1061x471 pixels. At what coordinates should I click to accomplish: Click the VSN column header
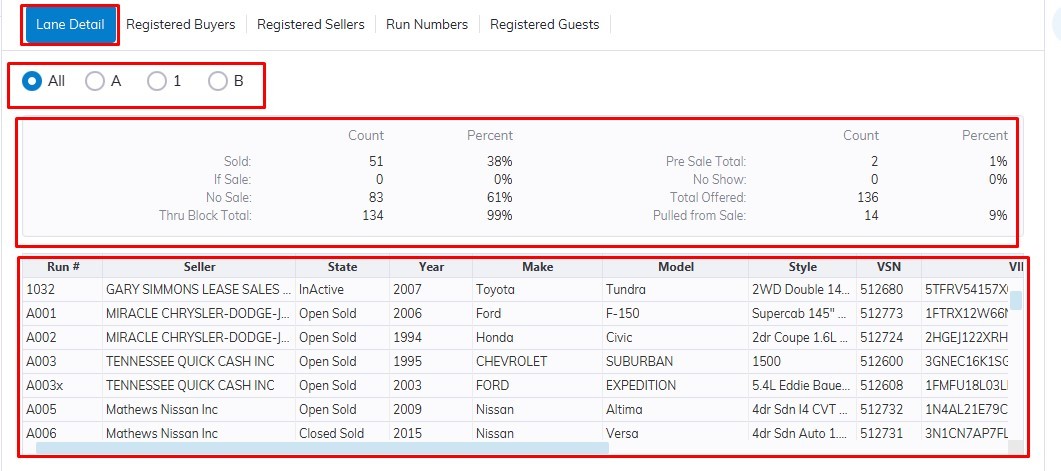[x=888, y=267]
